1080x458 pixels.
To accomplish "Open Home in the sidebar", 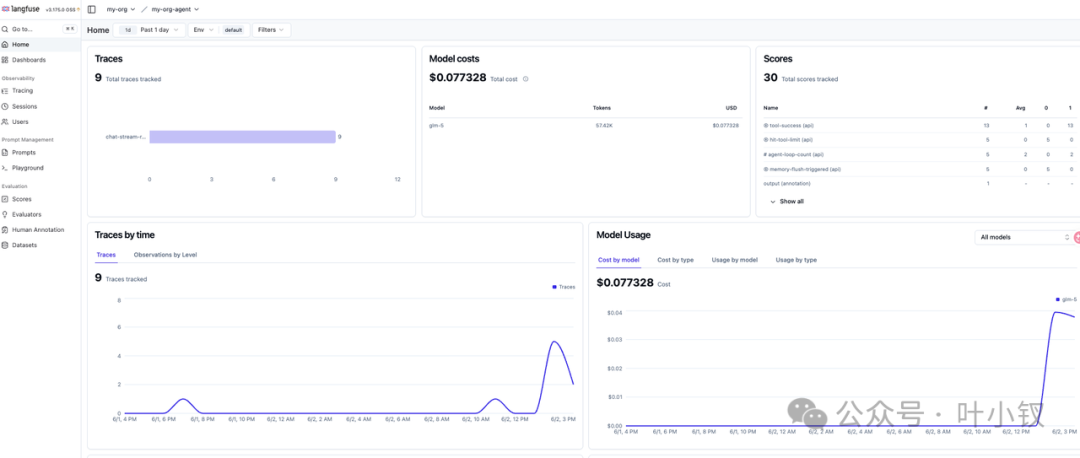I will pos(40,45).
